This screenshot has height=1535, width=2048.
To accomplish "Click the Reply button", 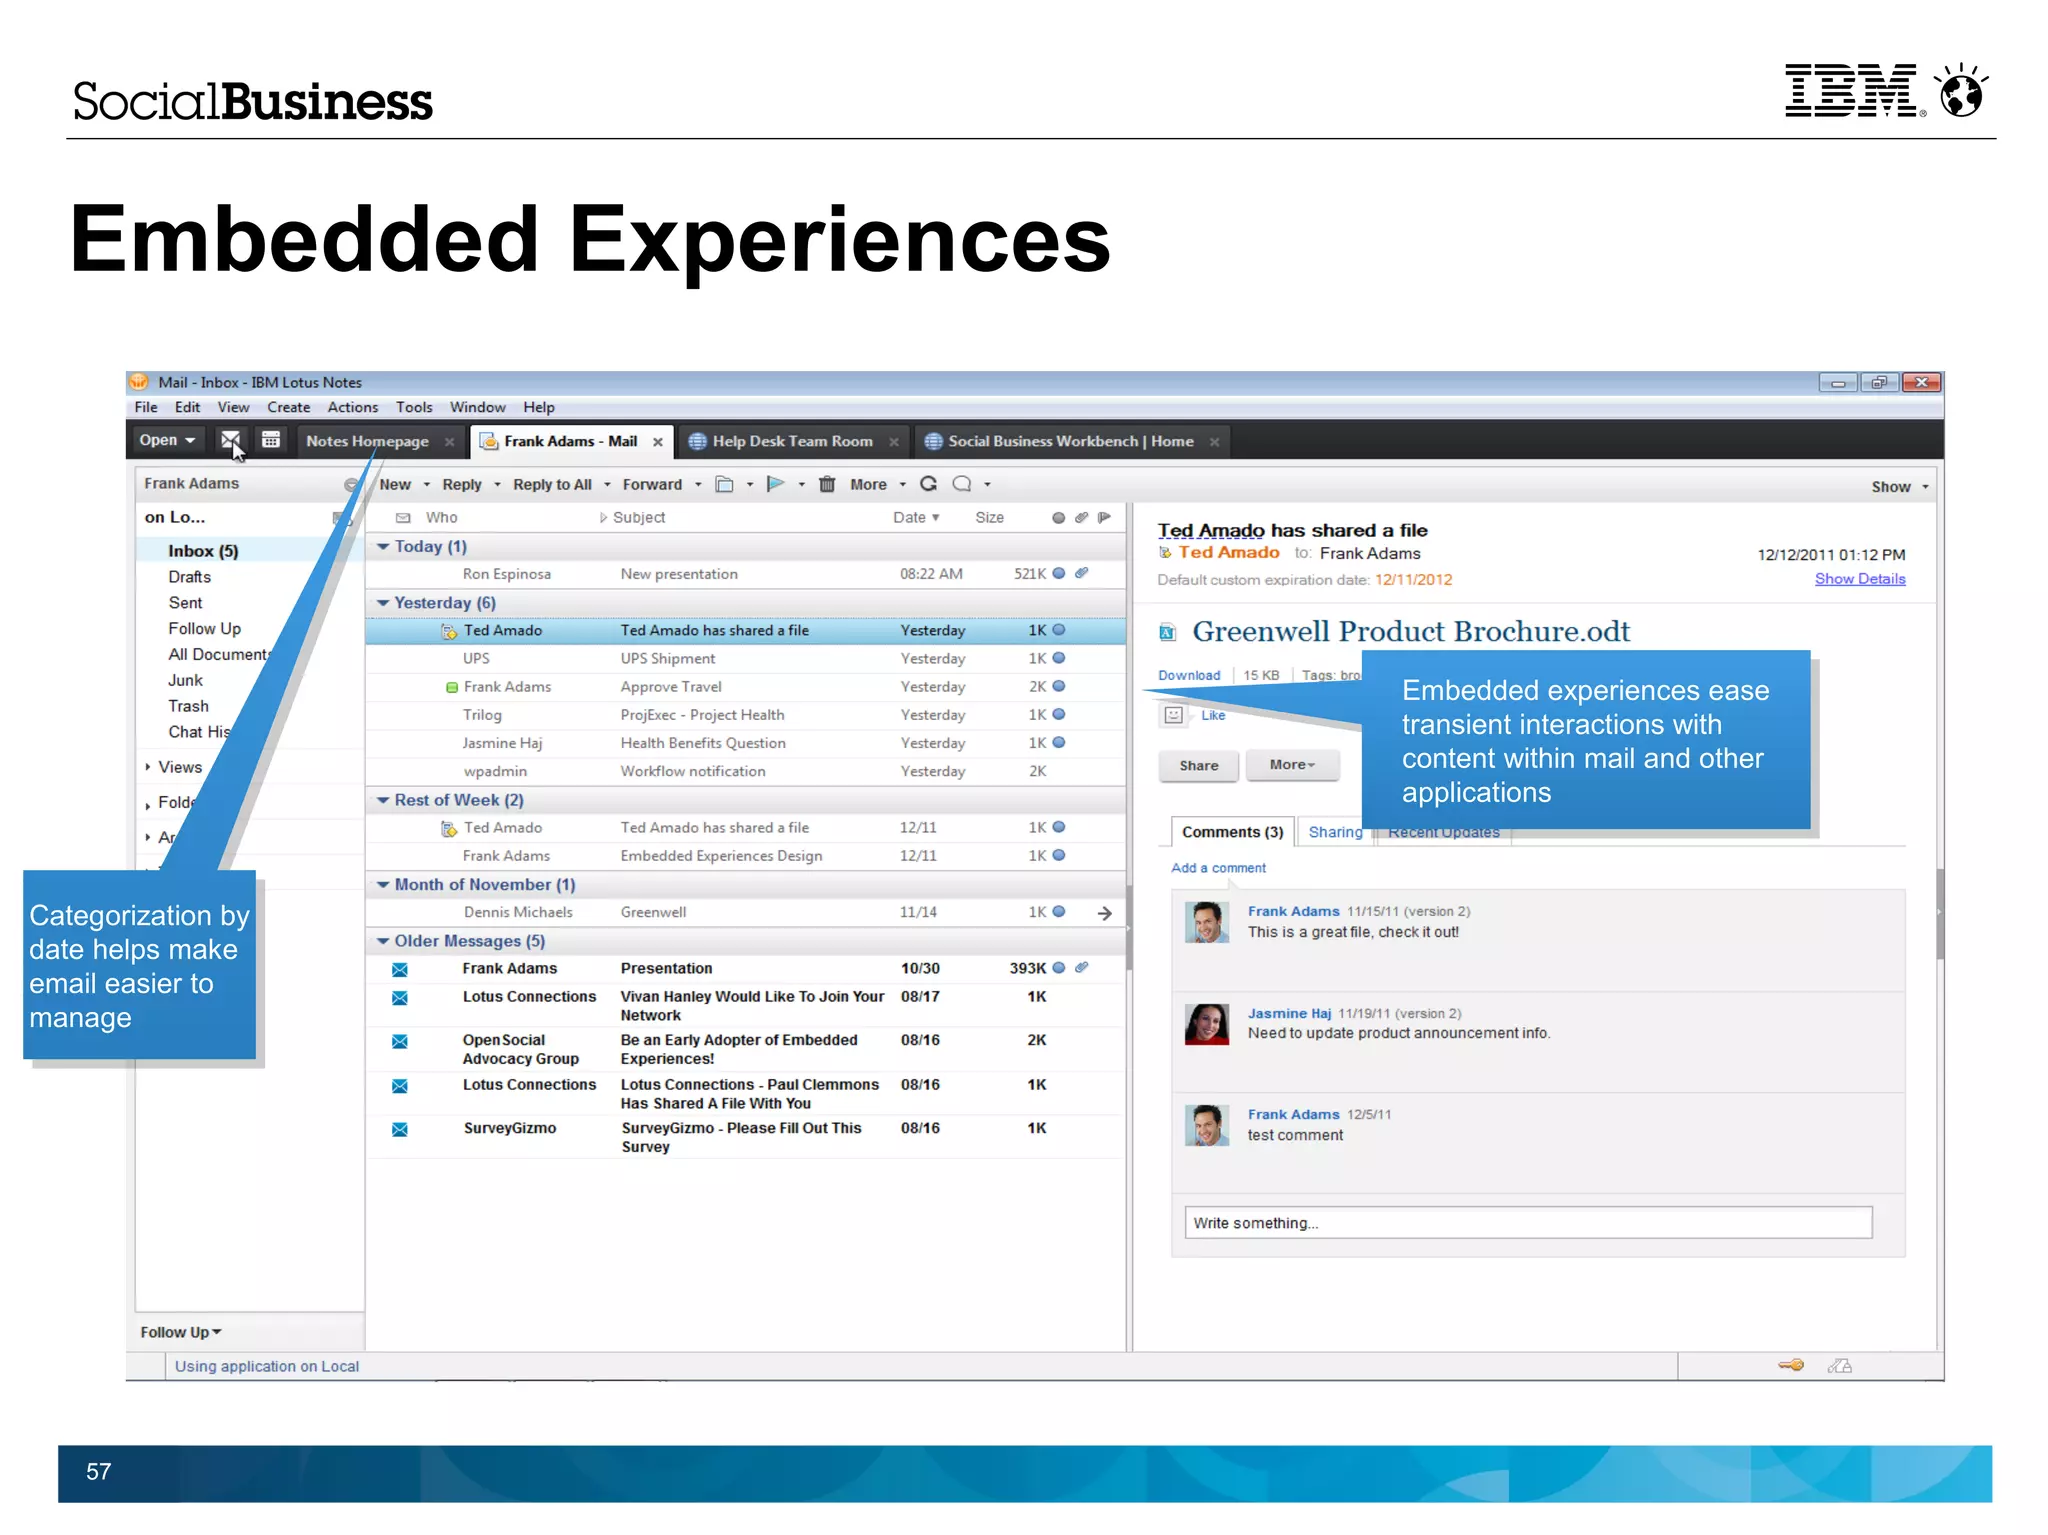I will 462,485.
